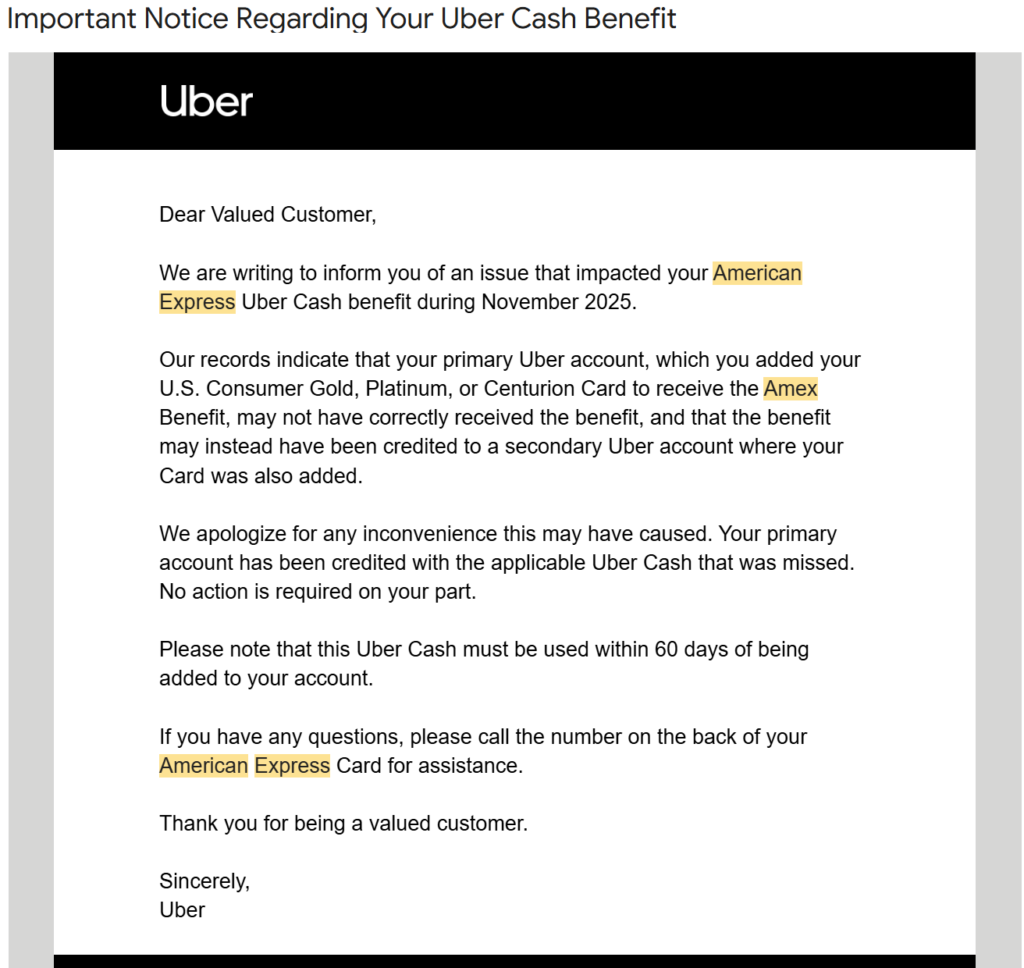Click "Thank you for being a valued customer."

pyautogui.click(x=343, y=824)
